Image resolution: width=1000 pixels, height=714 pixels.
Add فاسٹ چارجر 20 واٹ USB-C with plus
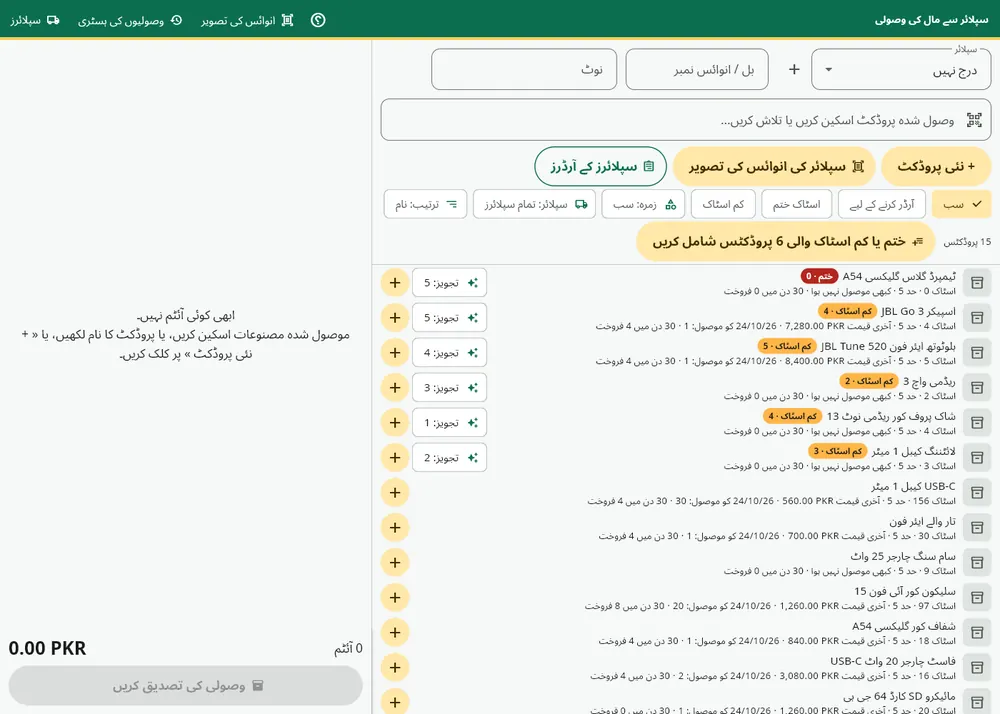(395, 667)
